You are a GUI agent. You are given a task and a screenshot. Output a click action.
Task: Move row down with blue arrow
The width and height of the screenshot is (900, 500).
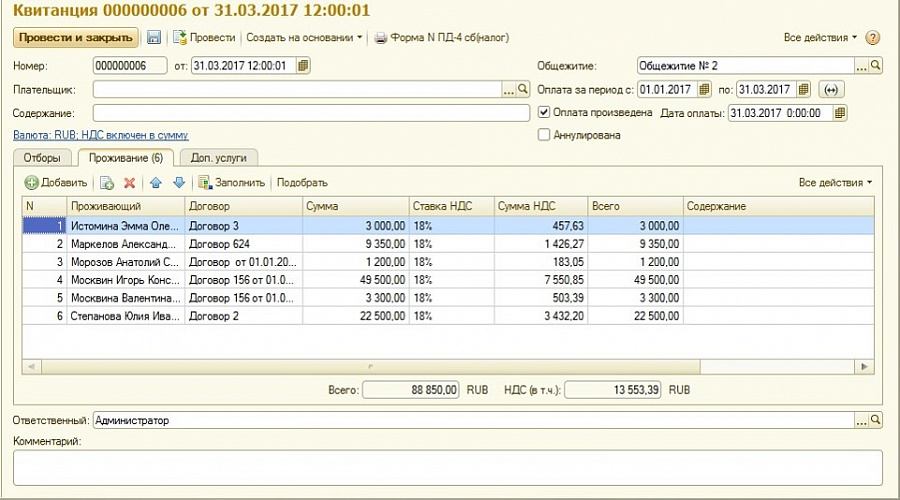179,183
